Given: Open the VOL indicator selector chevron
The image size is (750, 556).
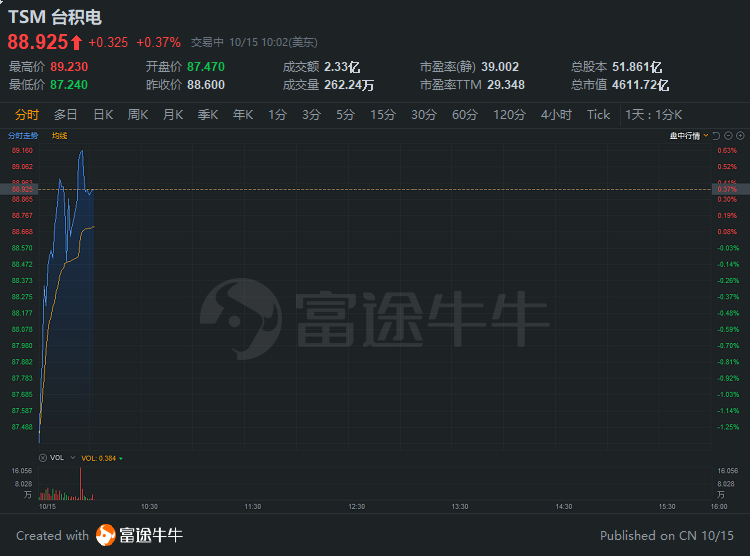Looking at the screenshot, I should pyautogui.click(x=73, y=458).
